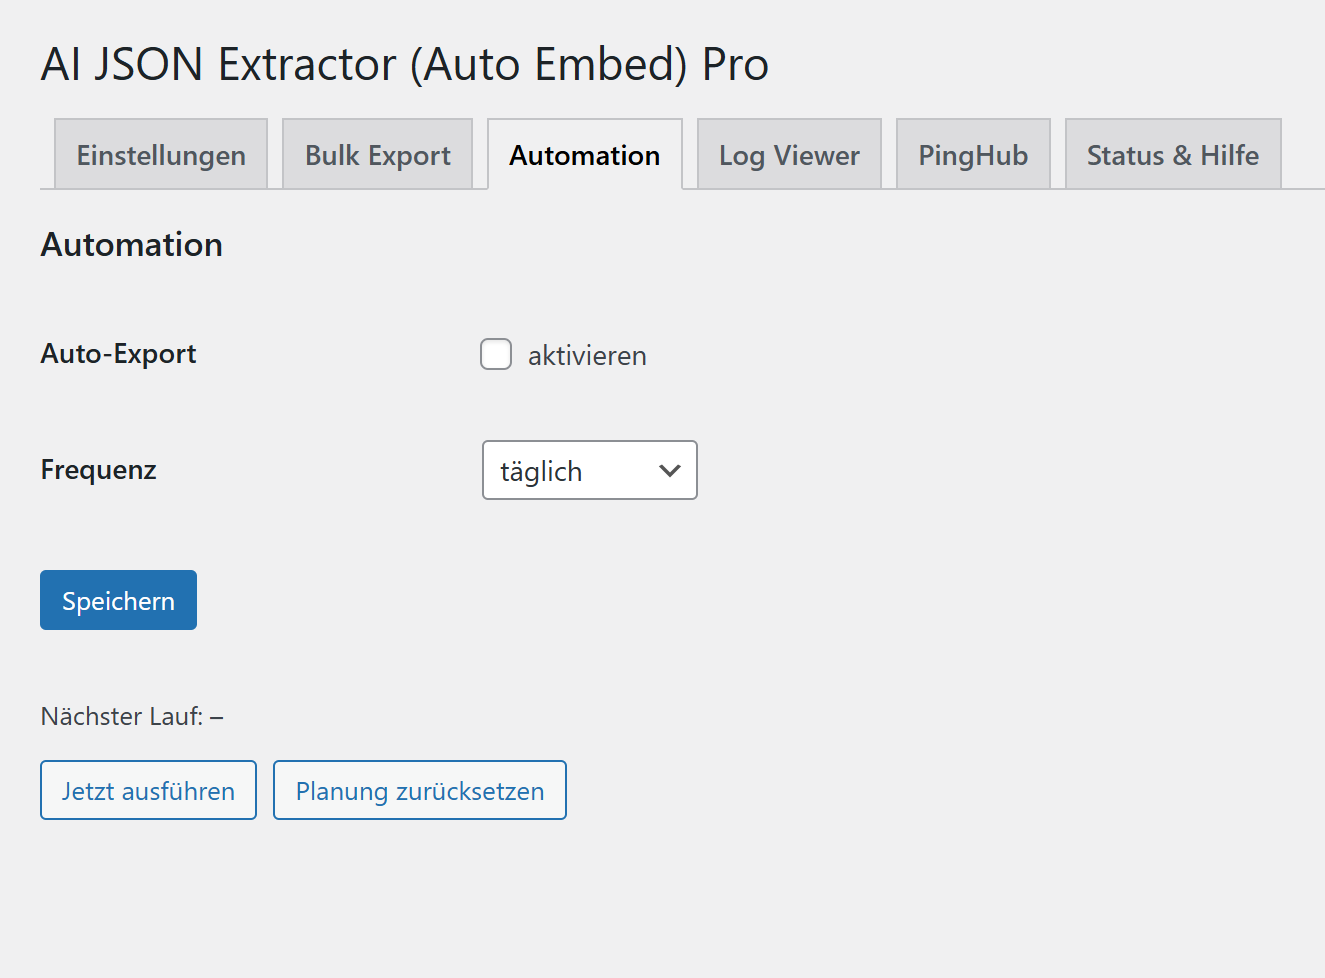Click the AI JSON Extractor page title

click(x=404, y=65)
